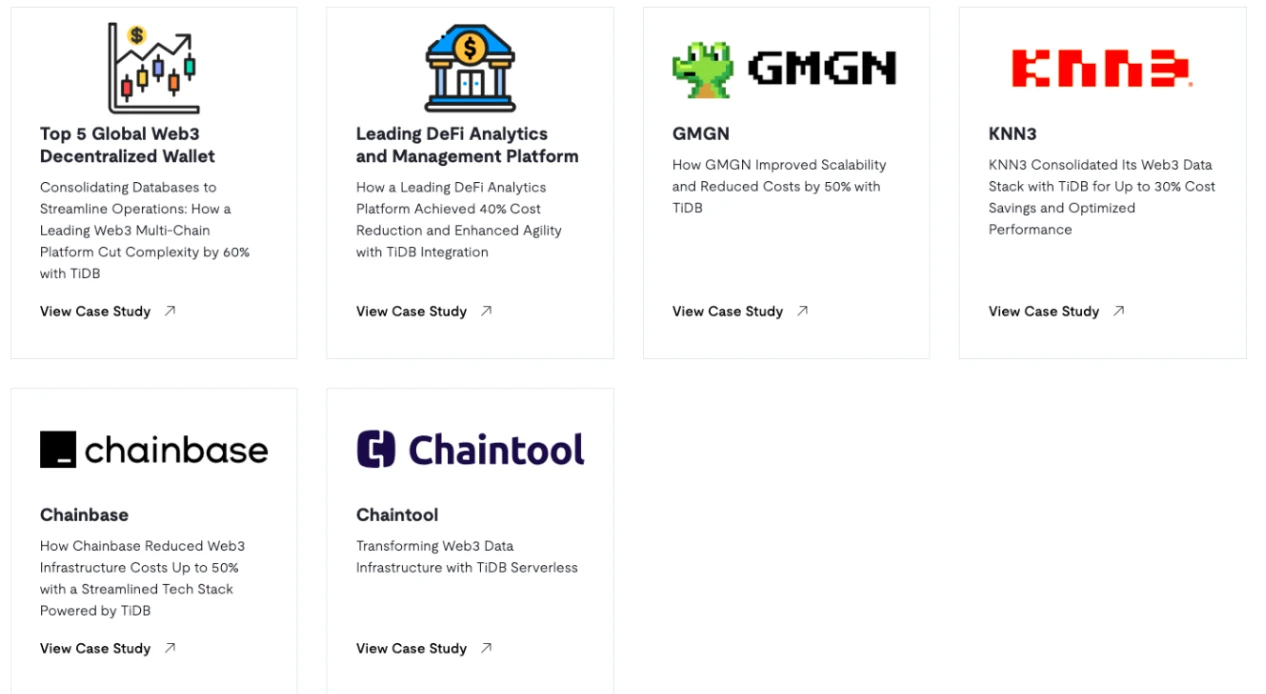The image size is (1266, 694).
Task: Select the Top 5 Global Web3 Decentralized Wallet heading
Action: coord(128,145)
